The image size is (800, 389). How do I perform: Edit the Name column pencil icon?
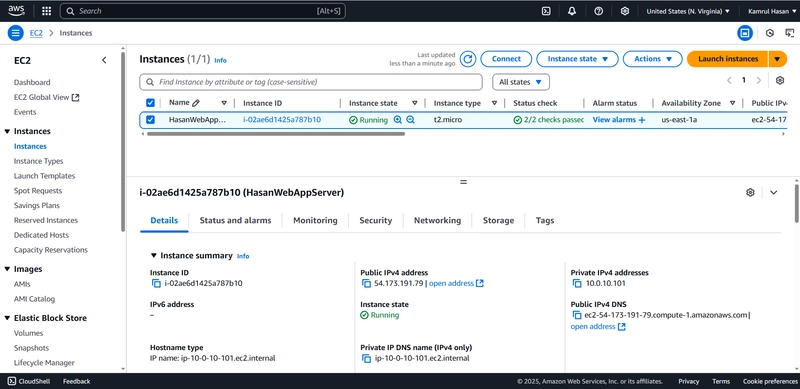click(x=196, y=103)
